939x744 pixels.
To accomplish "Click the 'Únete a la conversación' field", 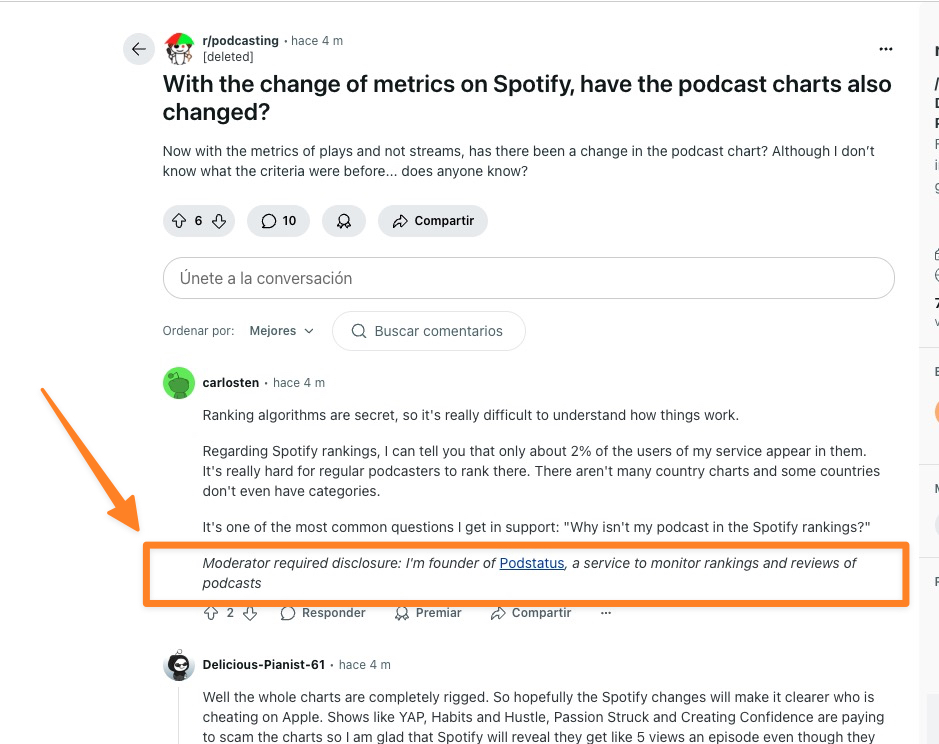I will pyautogui.click(x=528, y=278).
